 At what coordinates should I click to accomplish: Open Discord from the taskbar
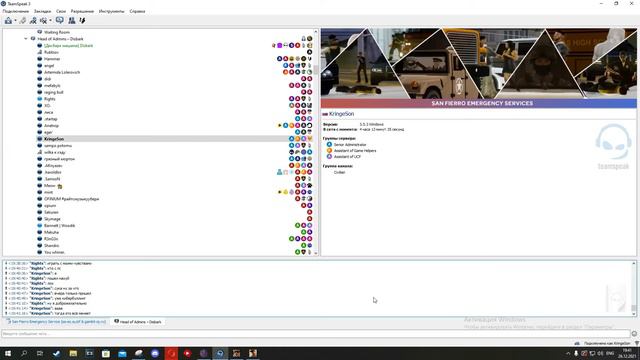(x=155, y=353)
